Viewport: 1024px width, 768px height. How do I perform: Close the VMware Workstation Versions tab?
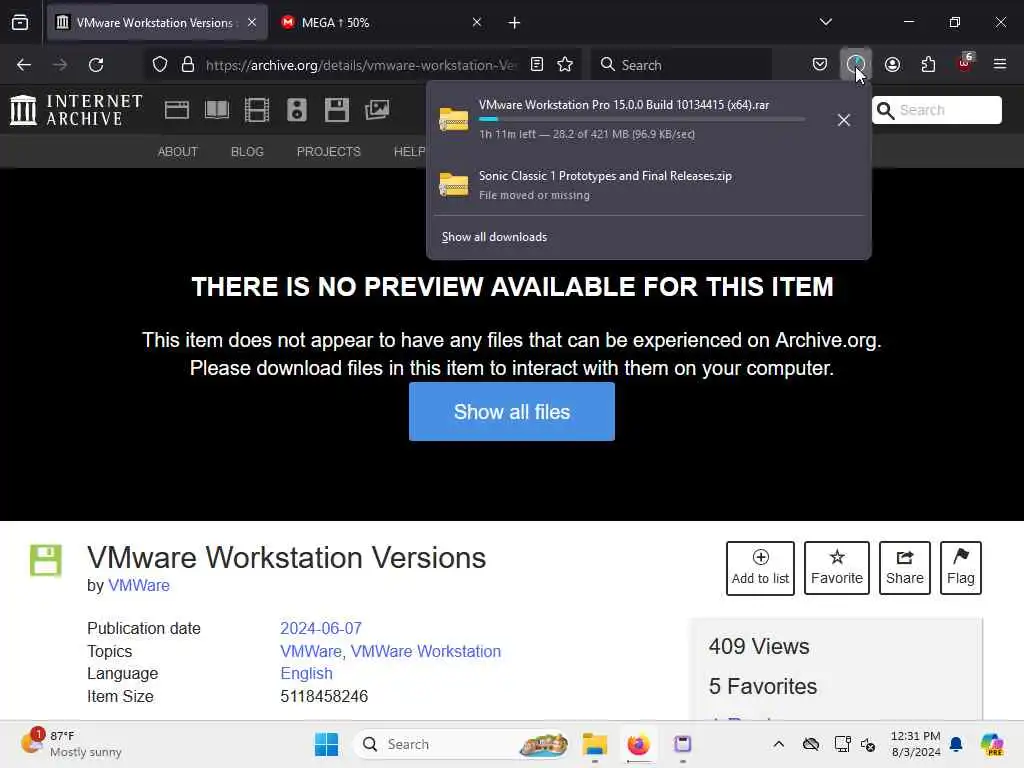coord(252,23)
